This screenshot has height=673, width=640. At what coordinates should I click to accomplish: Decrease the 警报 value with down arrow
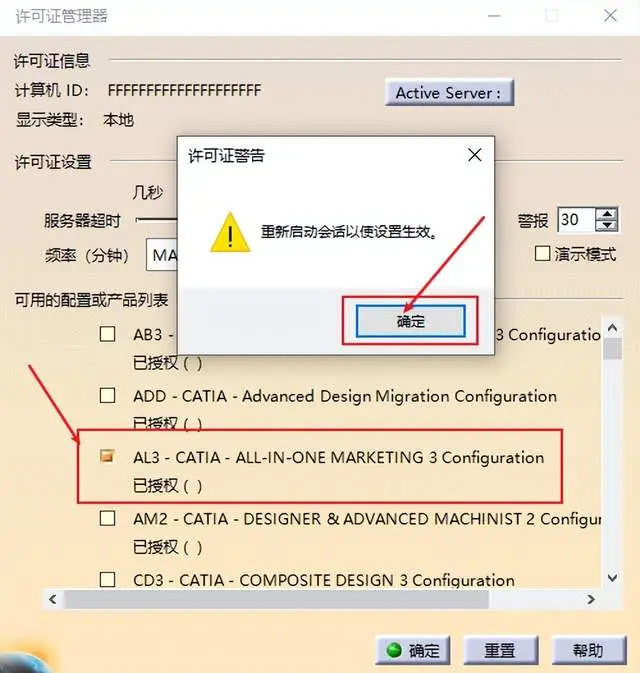click(607, 225)
